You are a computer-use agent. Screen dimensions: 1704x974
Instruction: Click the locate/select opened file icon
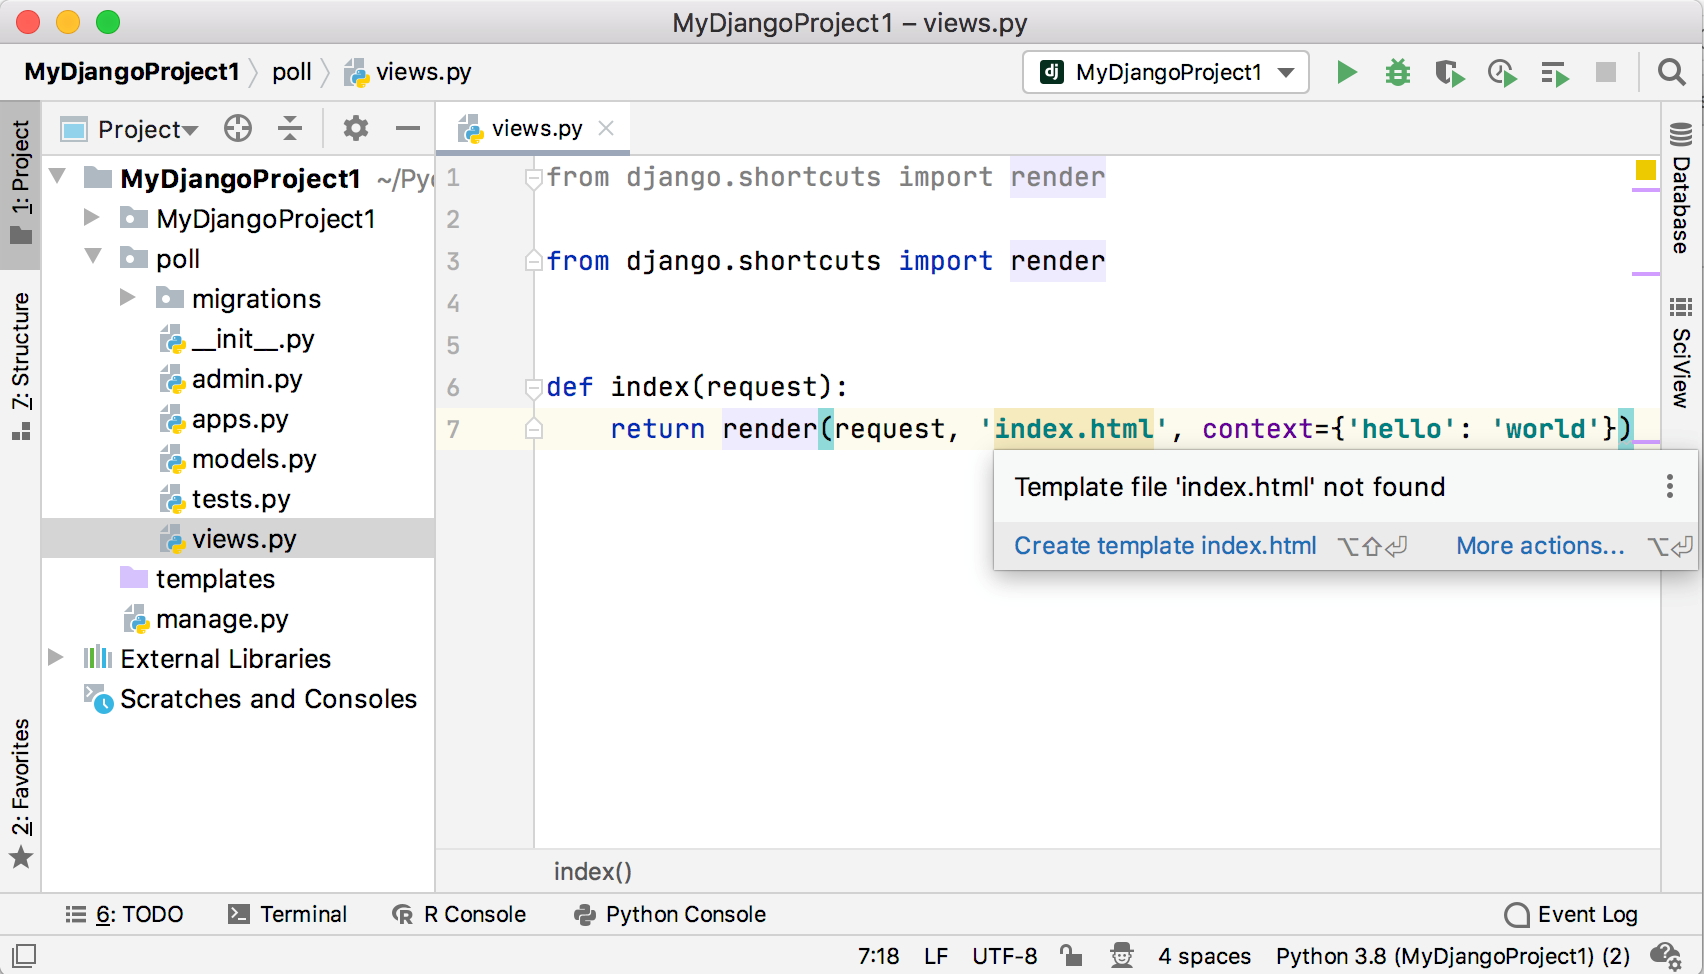click(238, 128)
